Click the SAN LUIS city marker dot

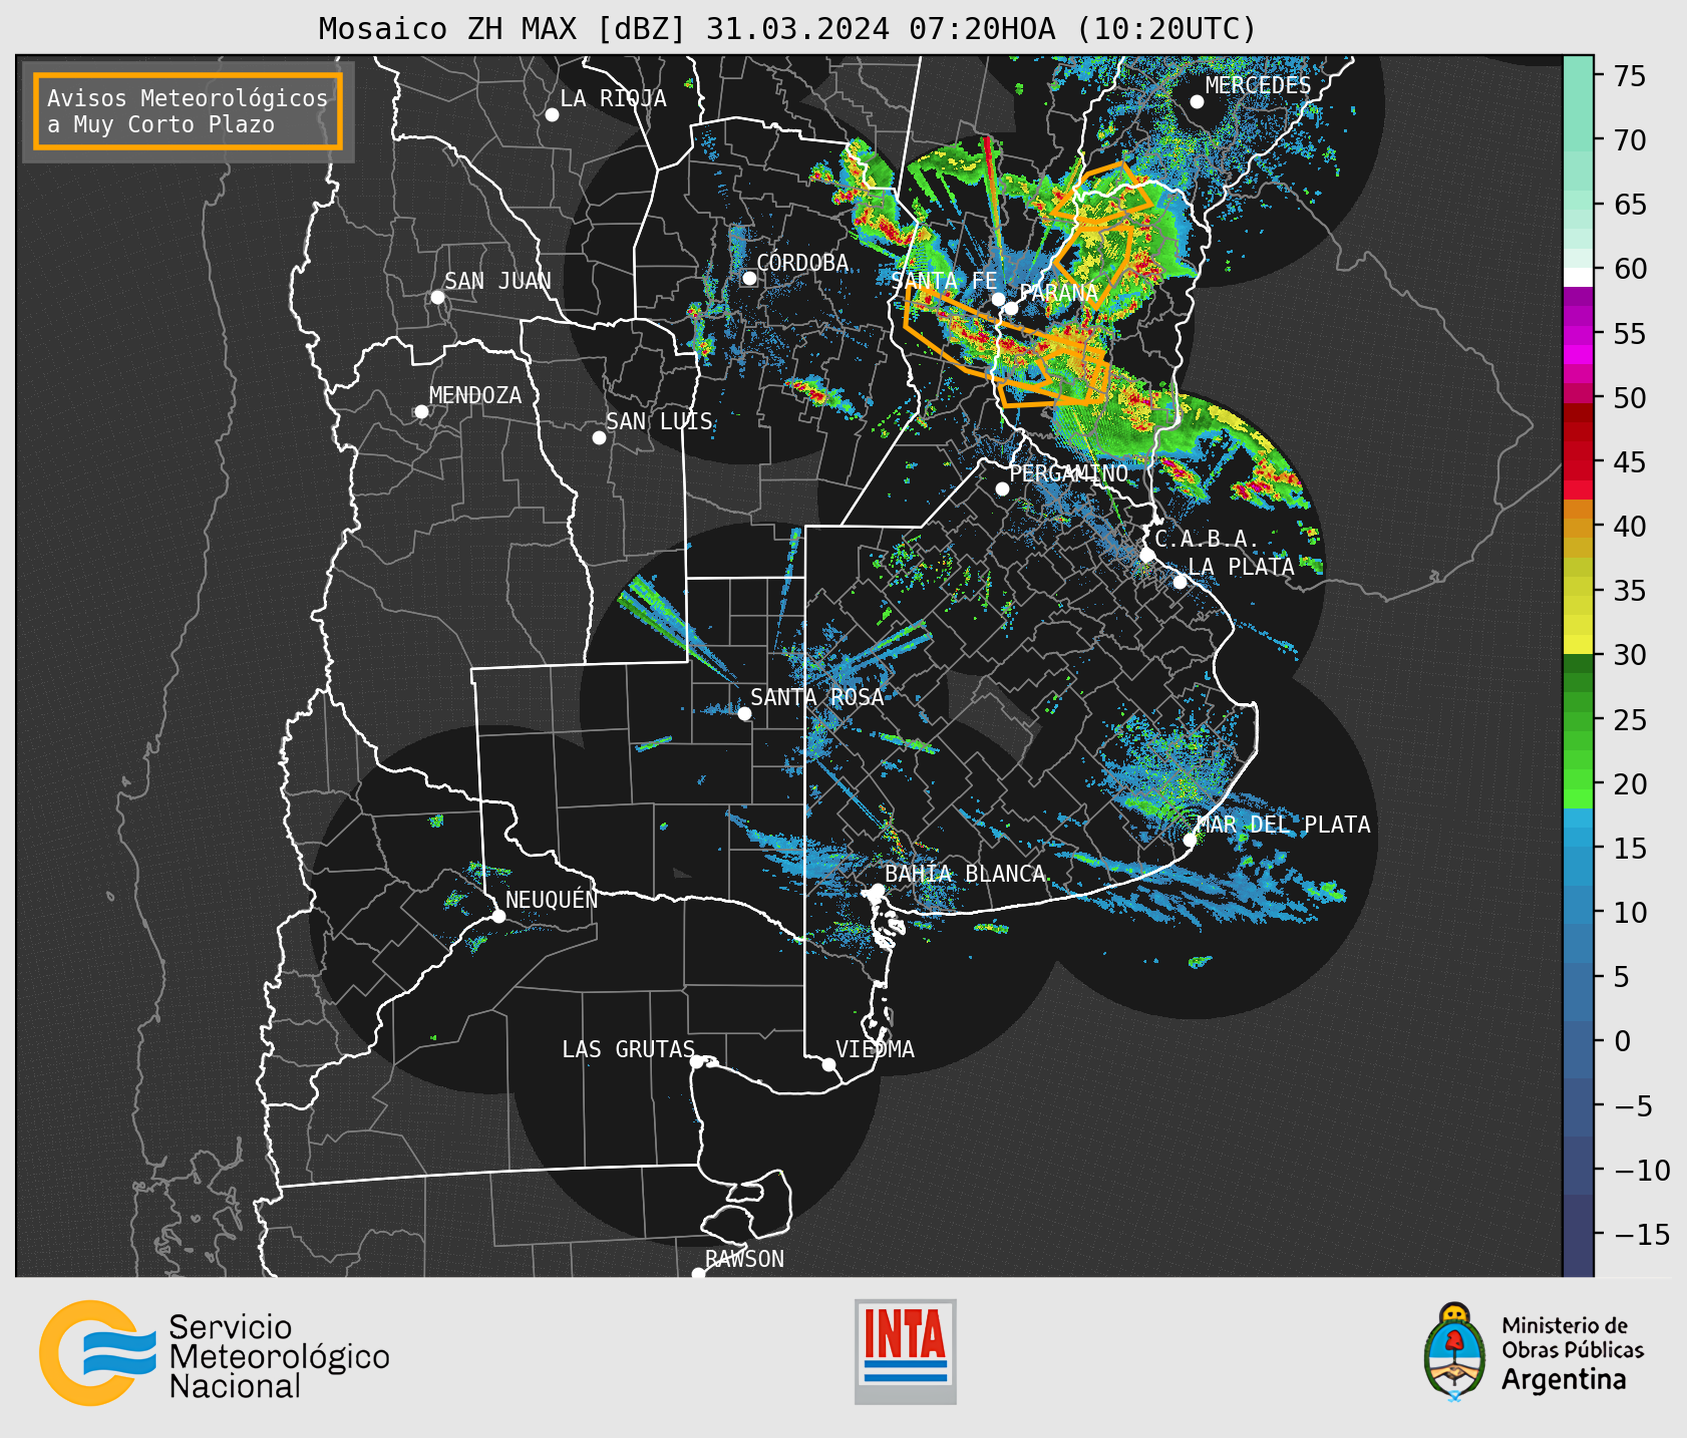click(x=599, y=437)
